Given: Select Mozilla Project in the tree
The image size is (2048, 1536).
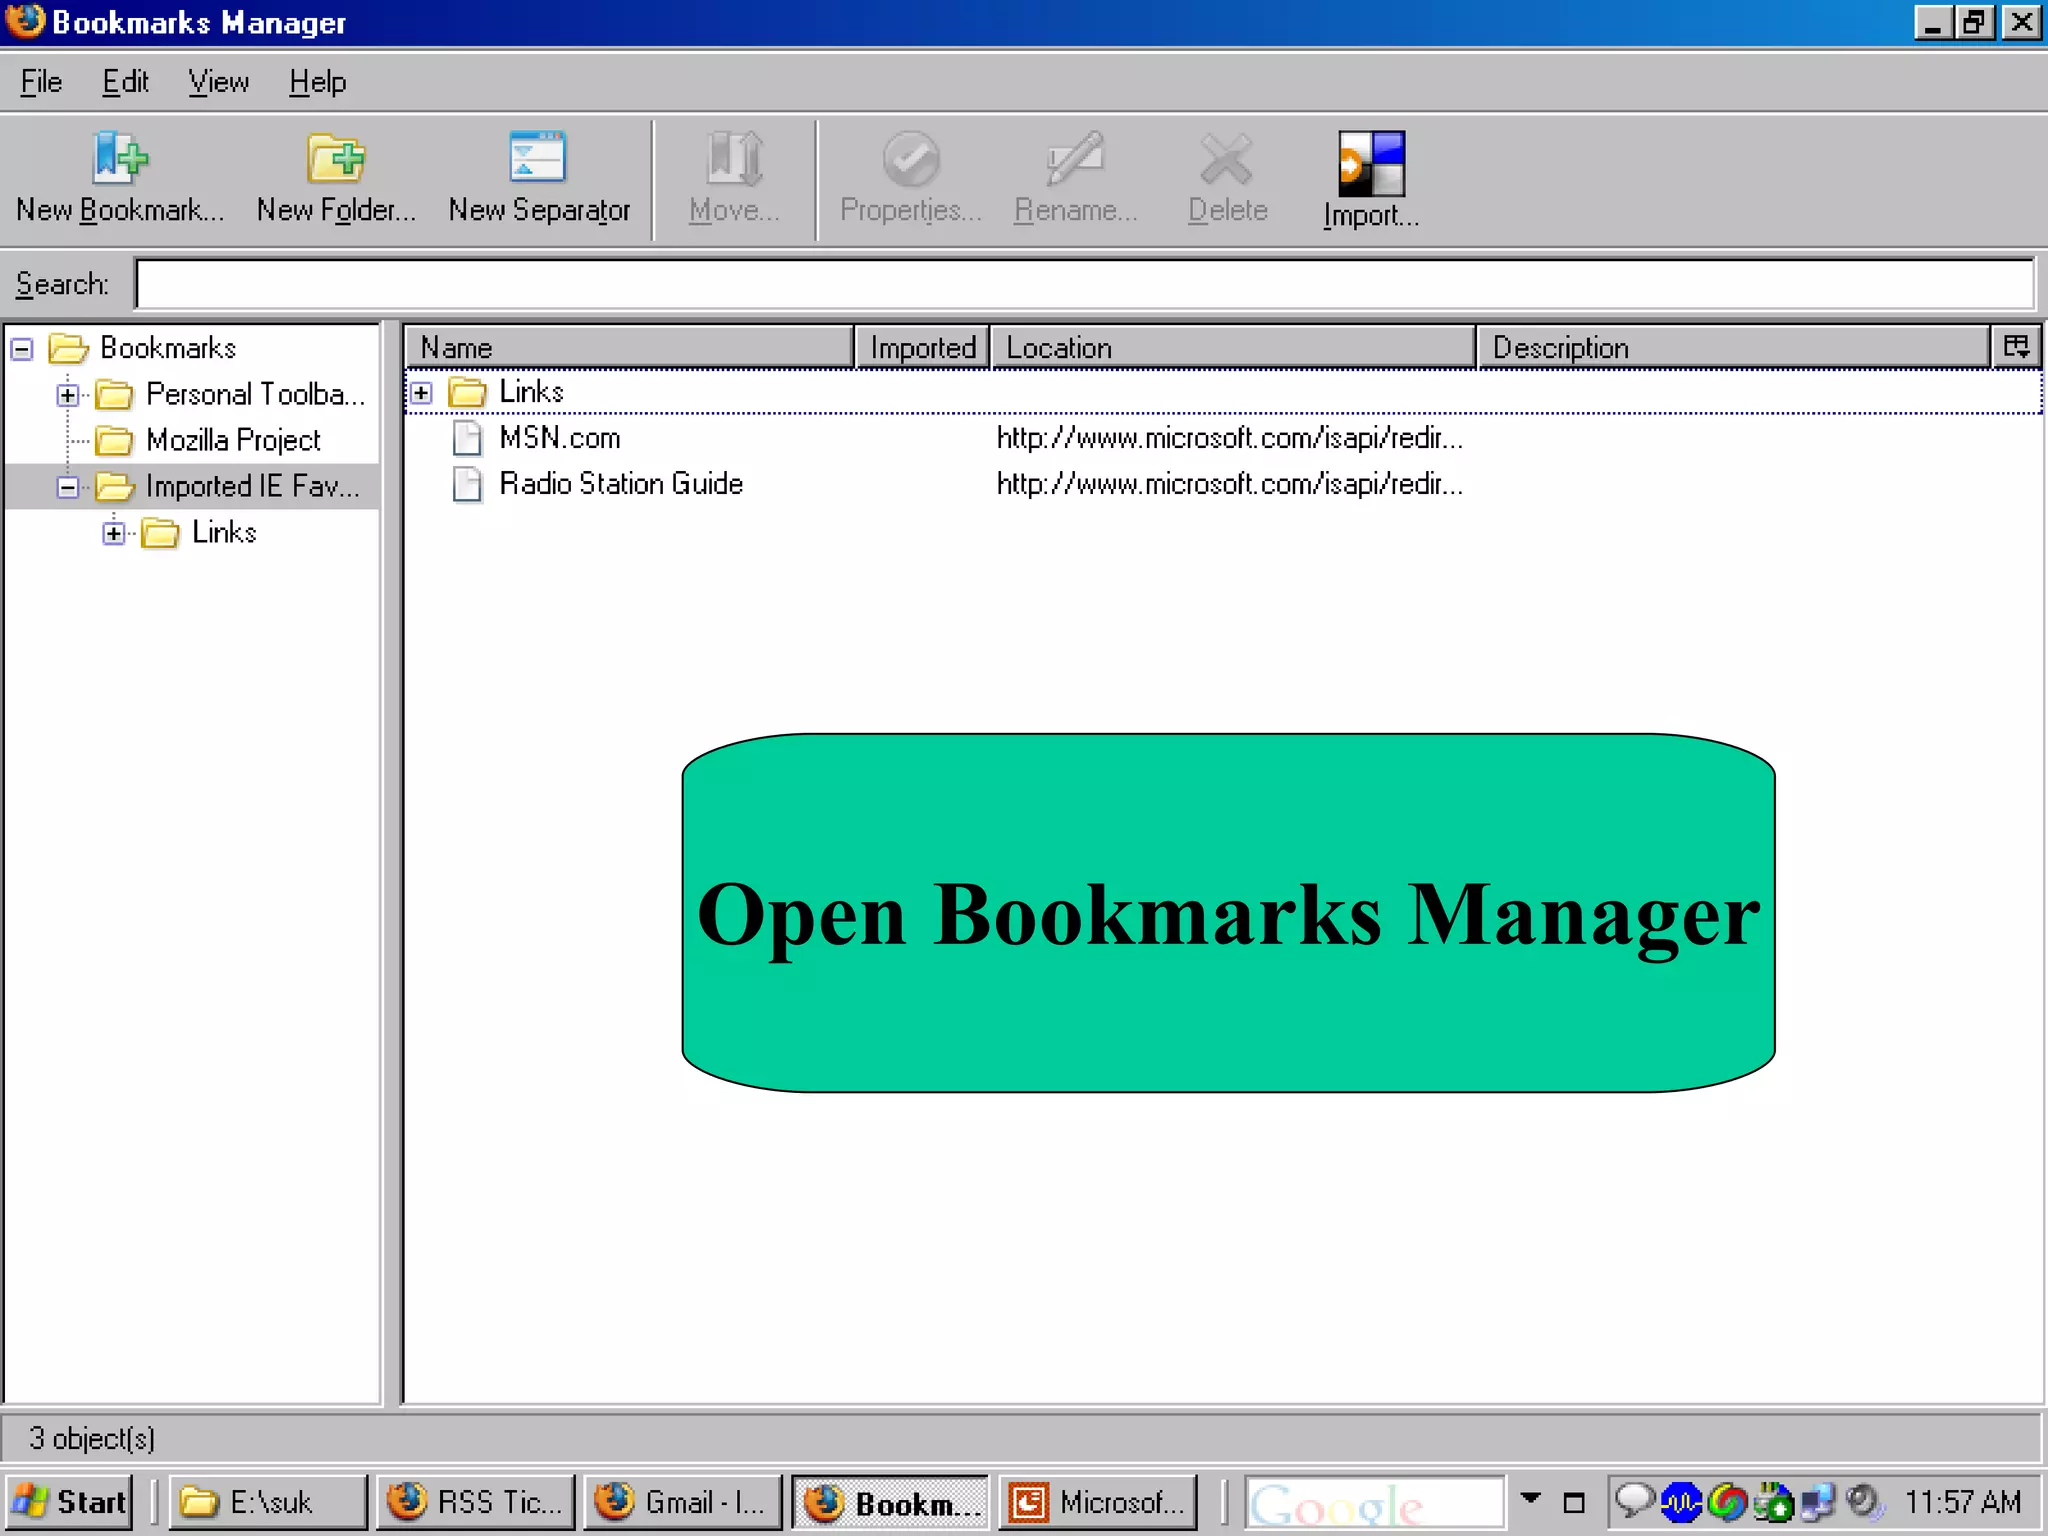Looking at the screenshot, I should point(233,440).
